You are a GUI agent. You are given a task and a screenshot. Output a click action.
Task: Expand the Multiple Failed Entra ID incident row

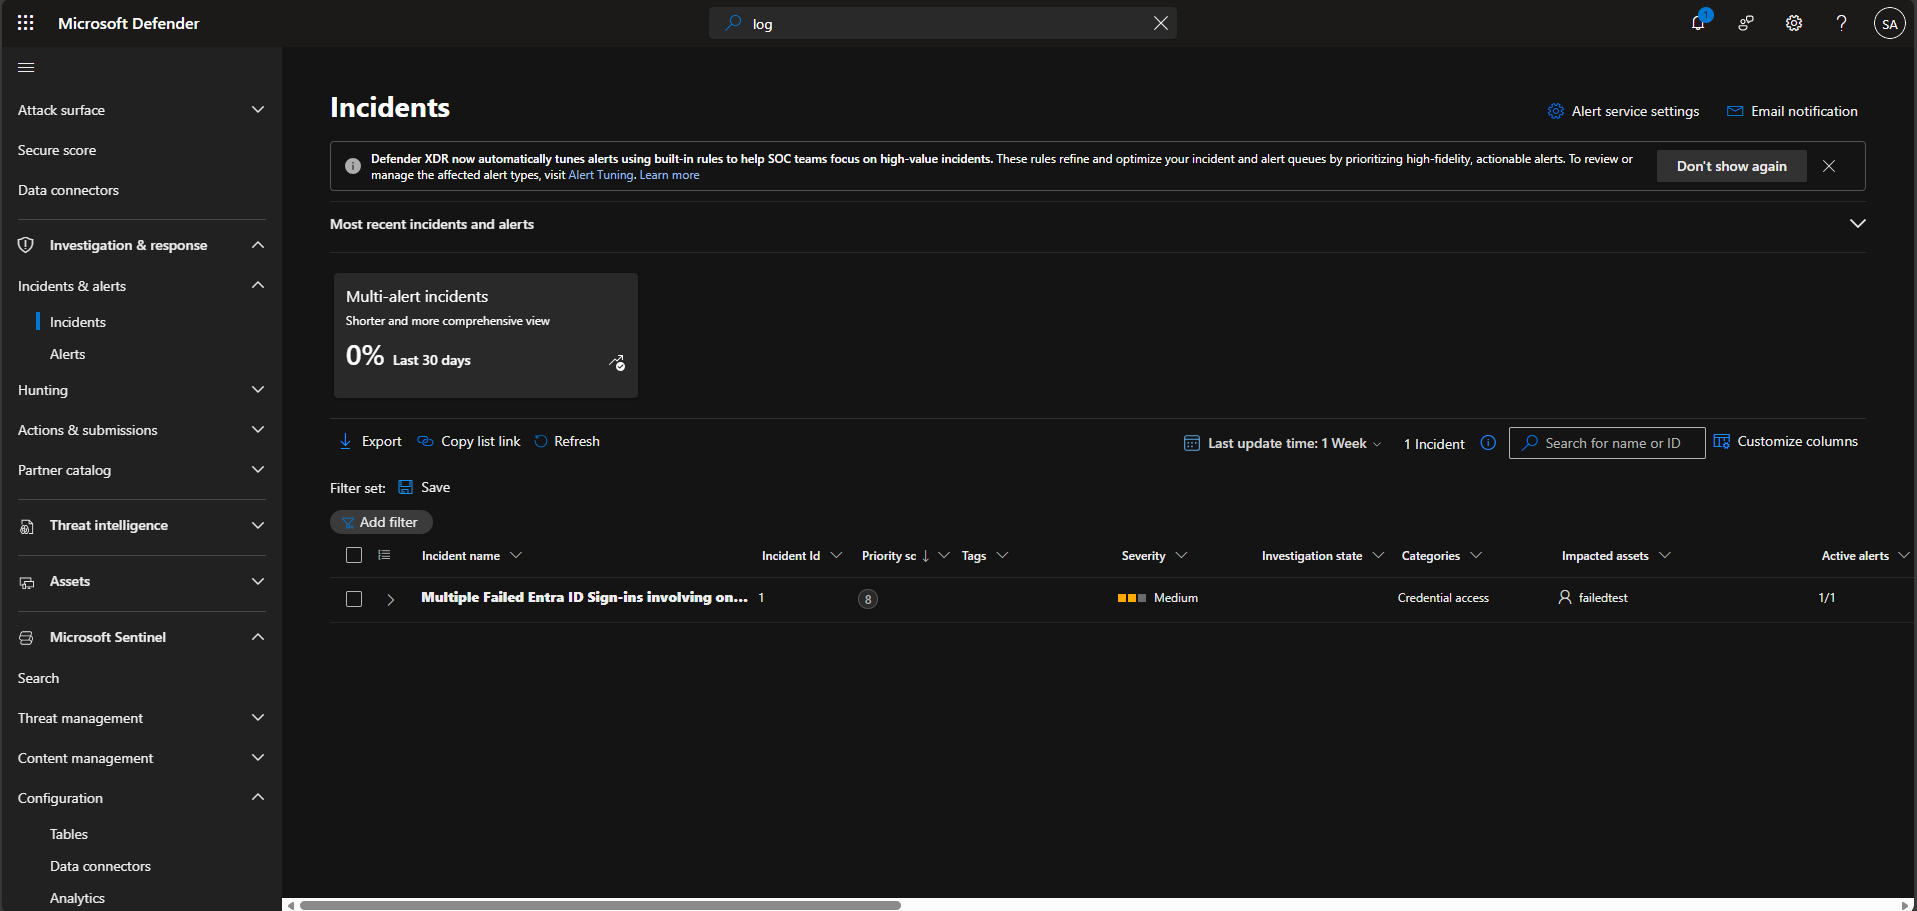391,599
